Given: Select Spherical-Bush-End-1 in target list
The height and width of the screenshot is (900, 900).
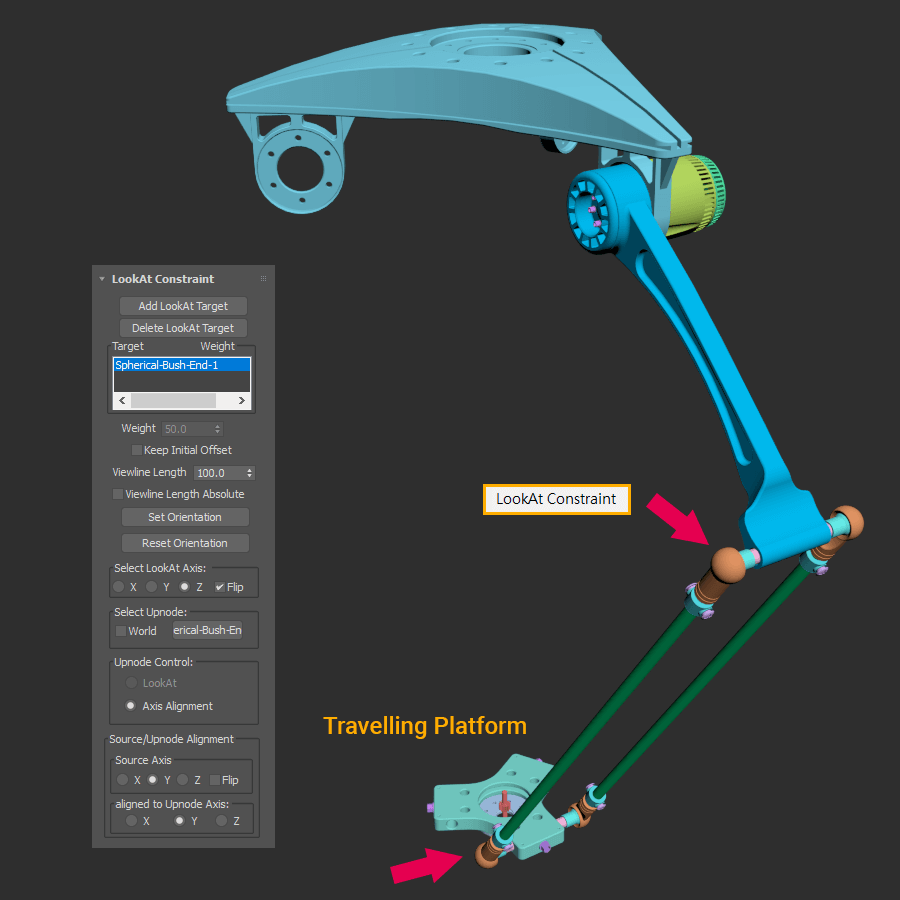Looking at the screenshot, I should pos(182,365).
